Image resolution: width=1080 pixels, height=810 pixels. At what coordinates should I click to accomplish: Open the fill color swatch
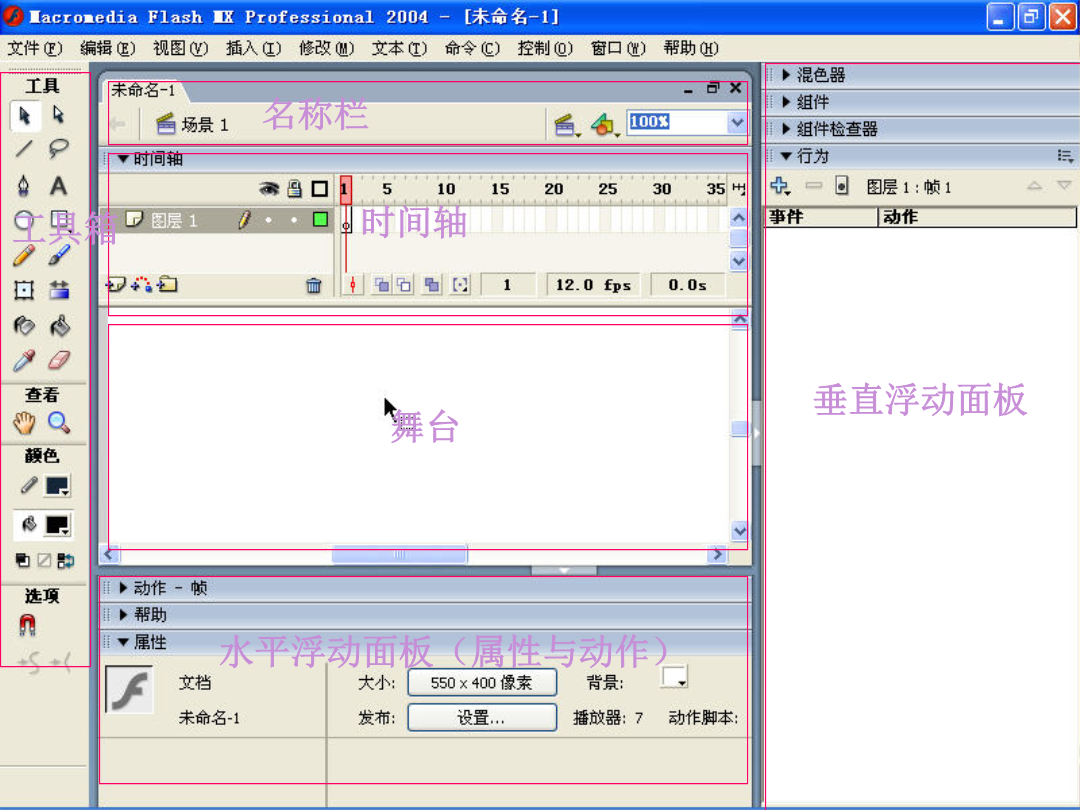click(58, 525)
